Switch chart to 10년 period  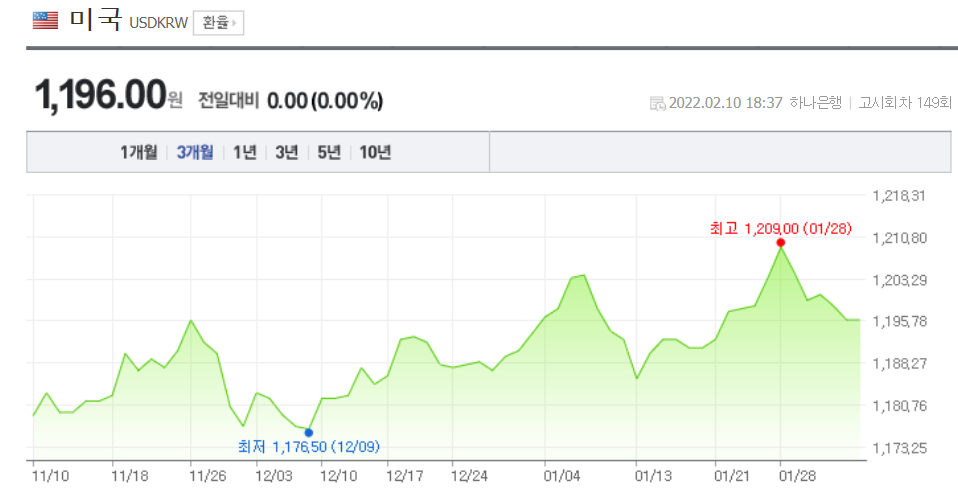pos(375,152)
